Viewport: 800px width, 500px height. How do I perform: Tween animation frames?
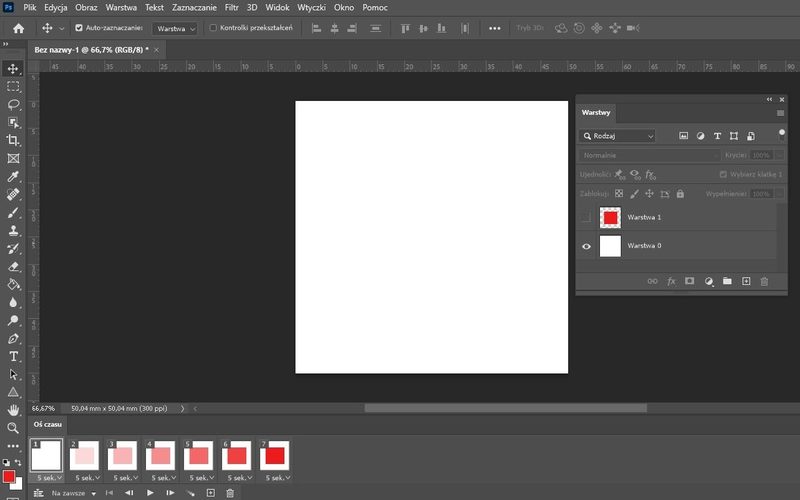tap(190, 493)
